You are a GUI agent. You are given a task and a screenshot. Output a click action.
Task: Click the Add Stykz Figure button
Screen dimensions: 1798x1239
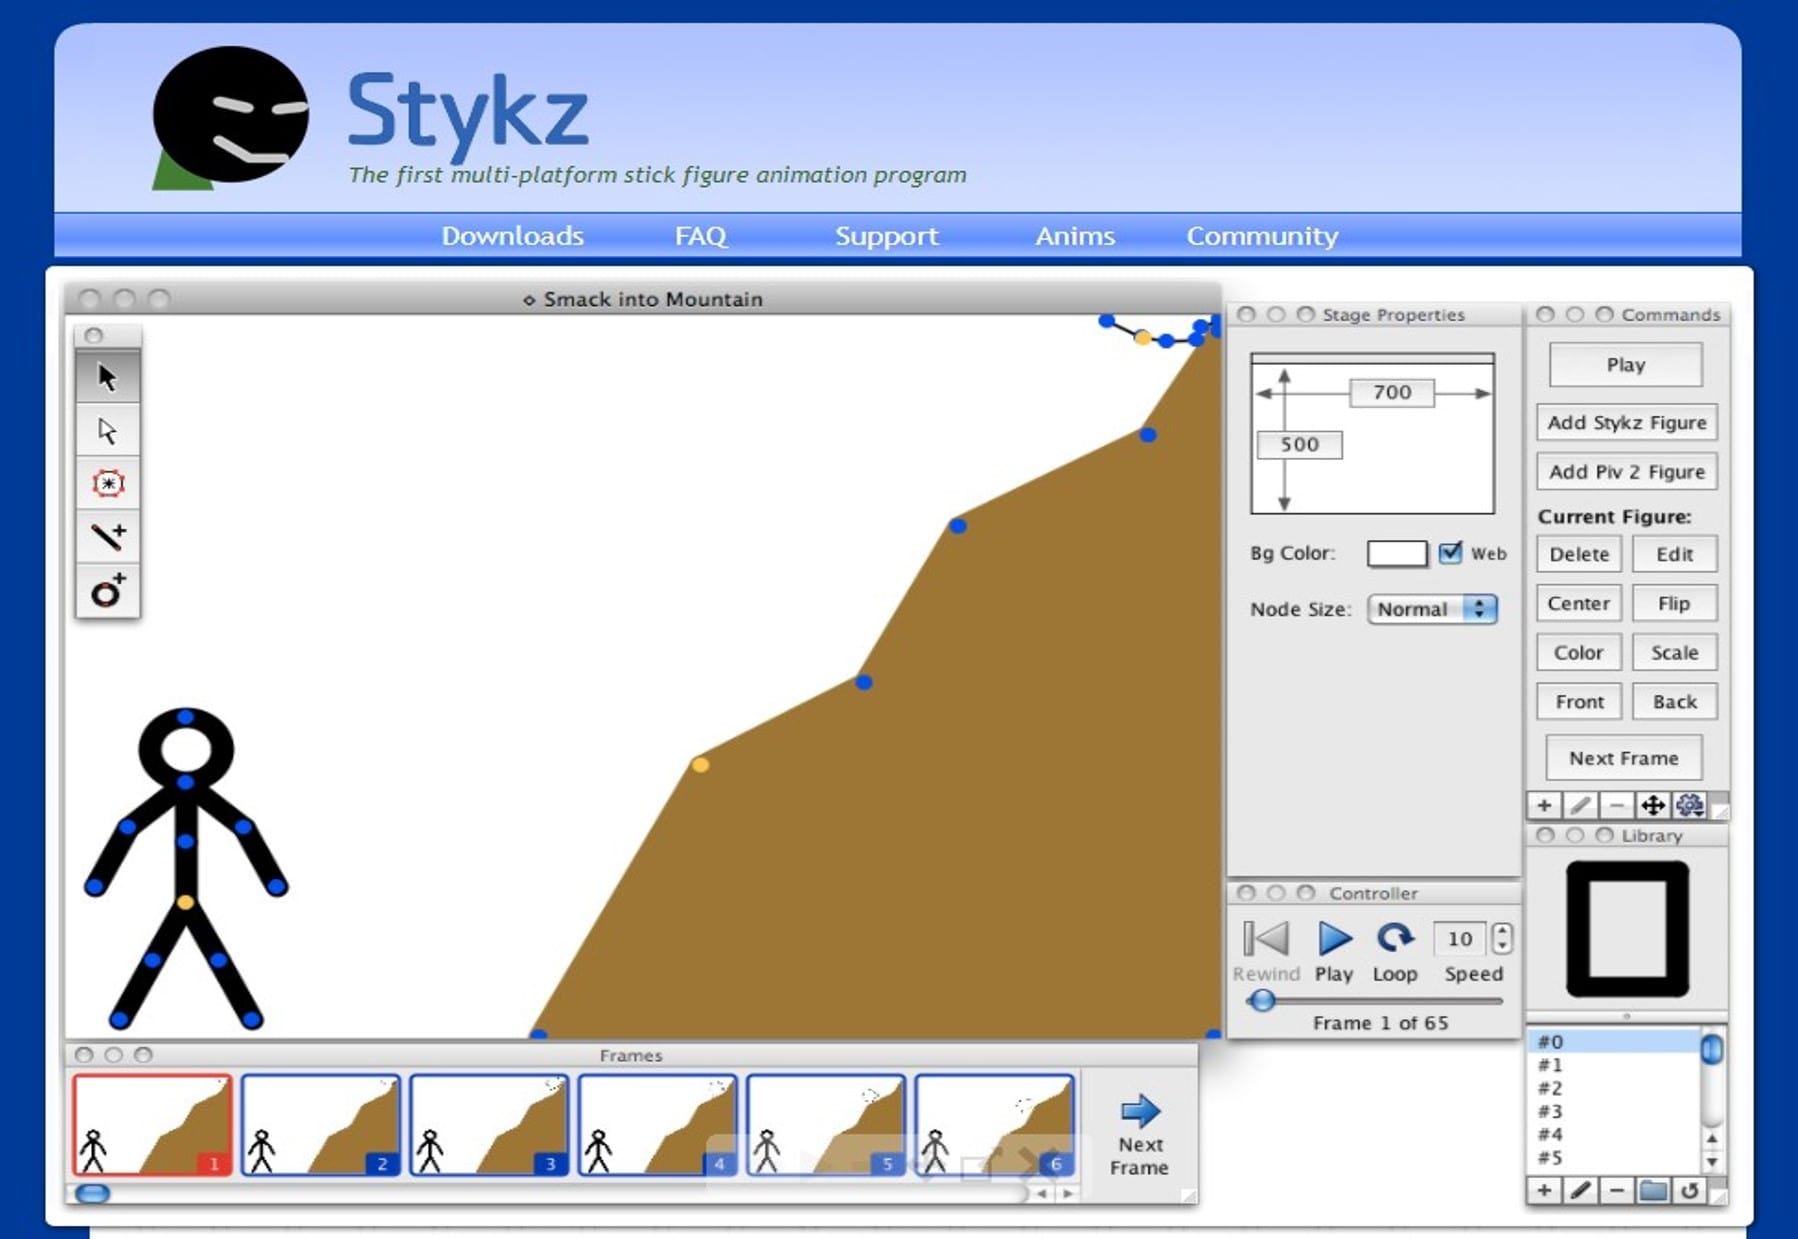tap(1626, 422)
